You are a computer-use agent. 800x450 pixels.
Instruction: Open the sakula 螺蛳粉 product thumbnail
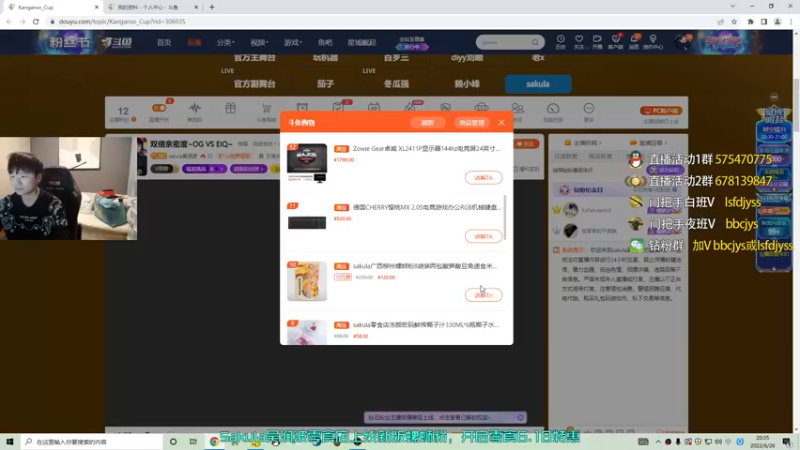(x=307, y=281)
